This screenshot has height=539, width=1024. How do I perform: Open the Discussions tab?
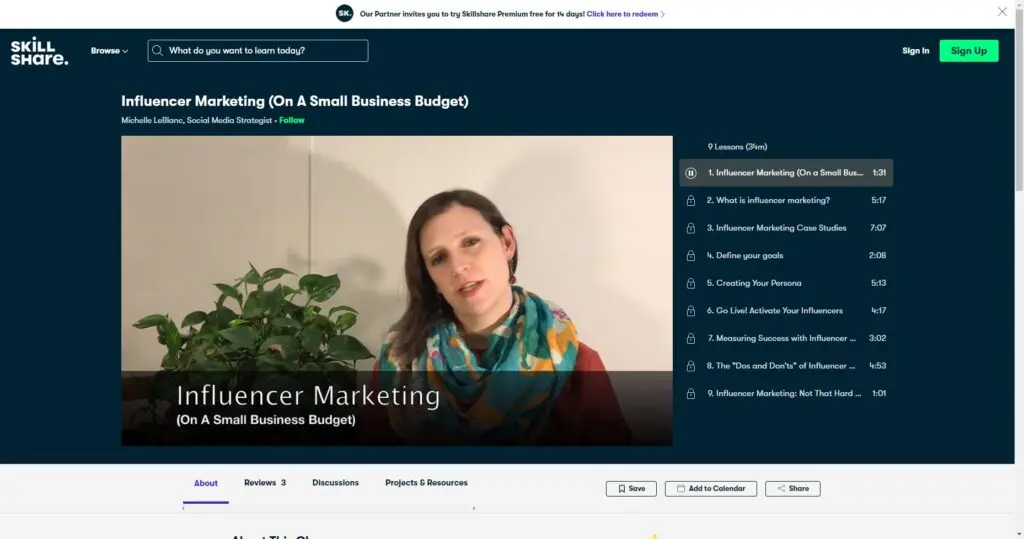click(x=335, y=483)
